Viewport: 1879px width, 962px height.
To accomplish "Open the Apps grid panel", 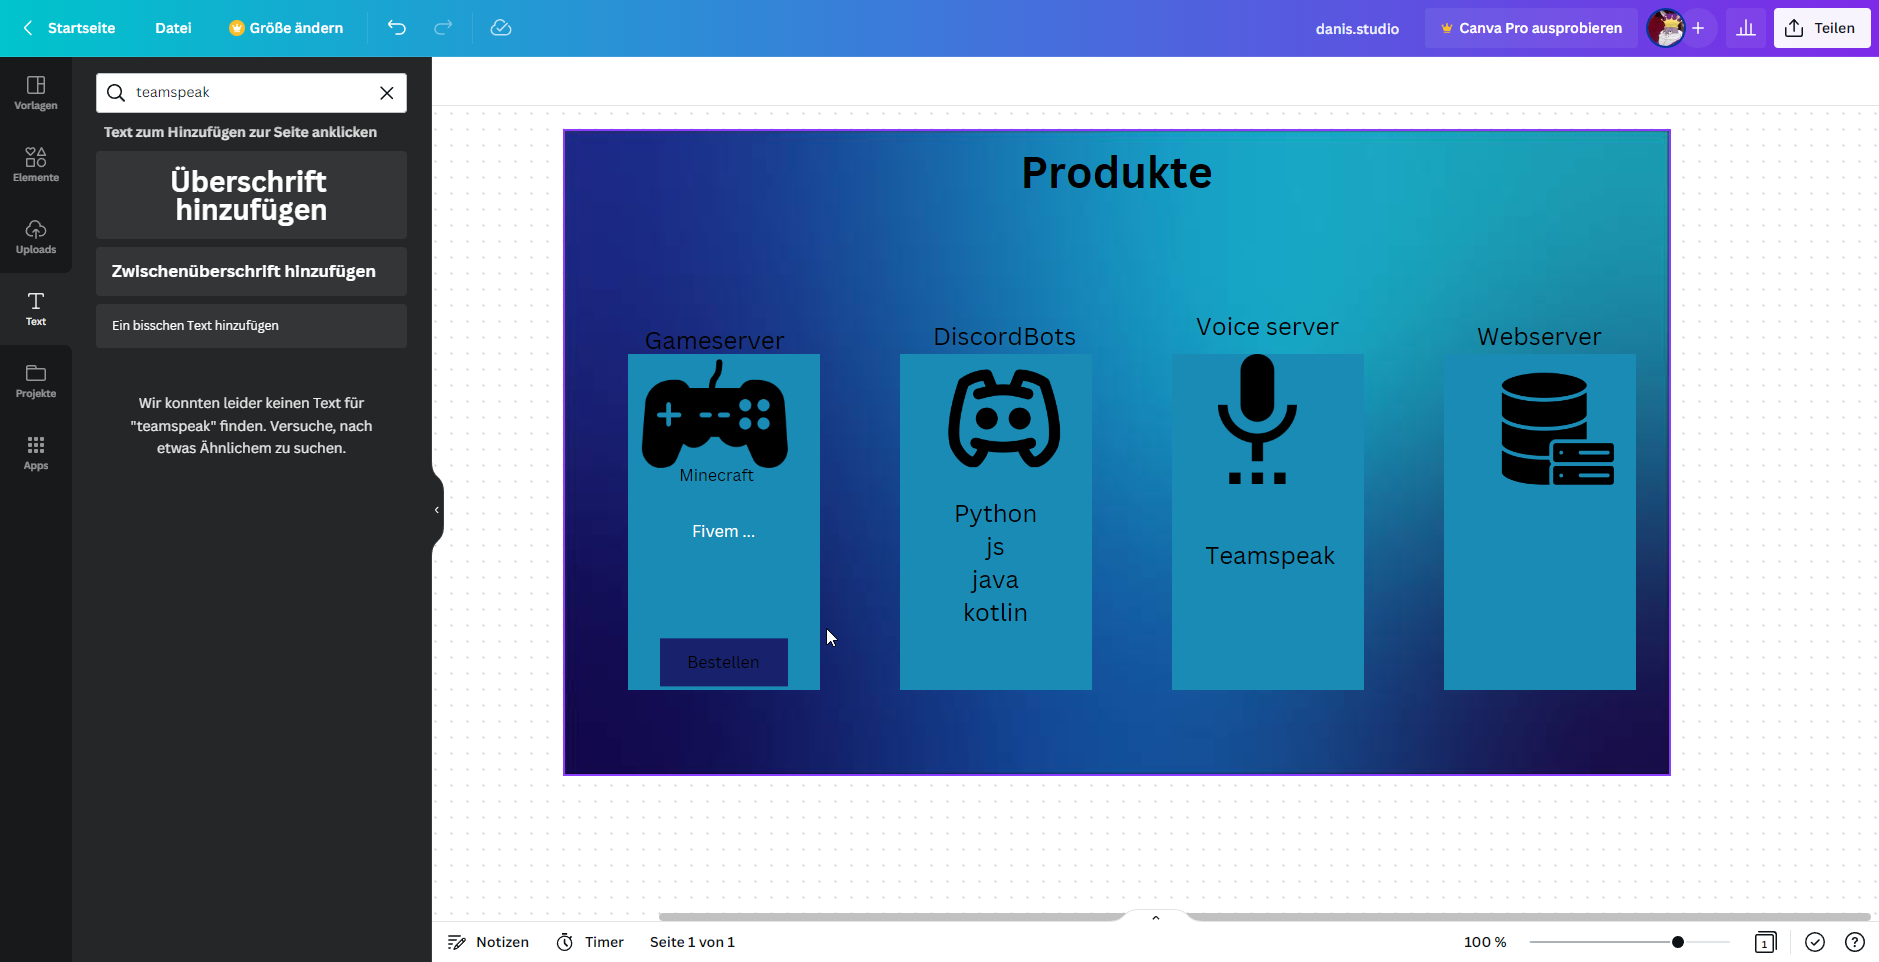I will [36, 452].
